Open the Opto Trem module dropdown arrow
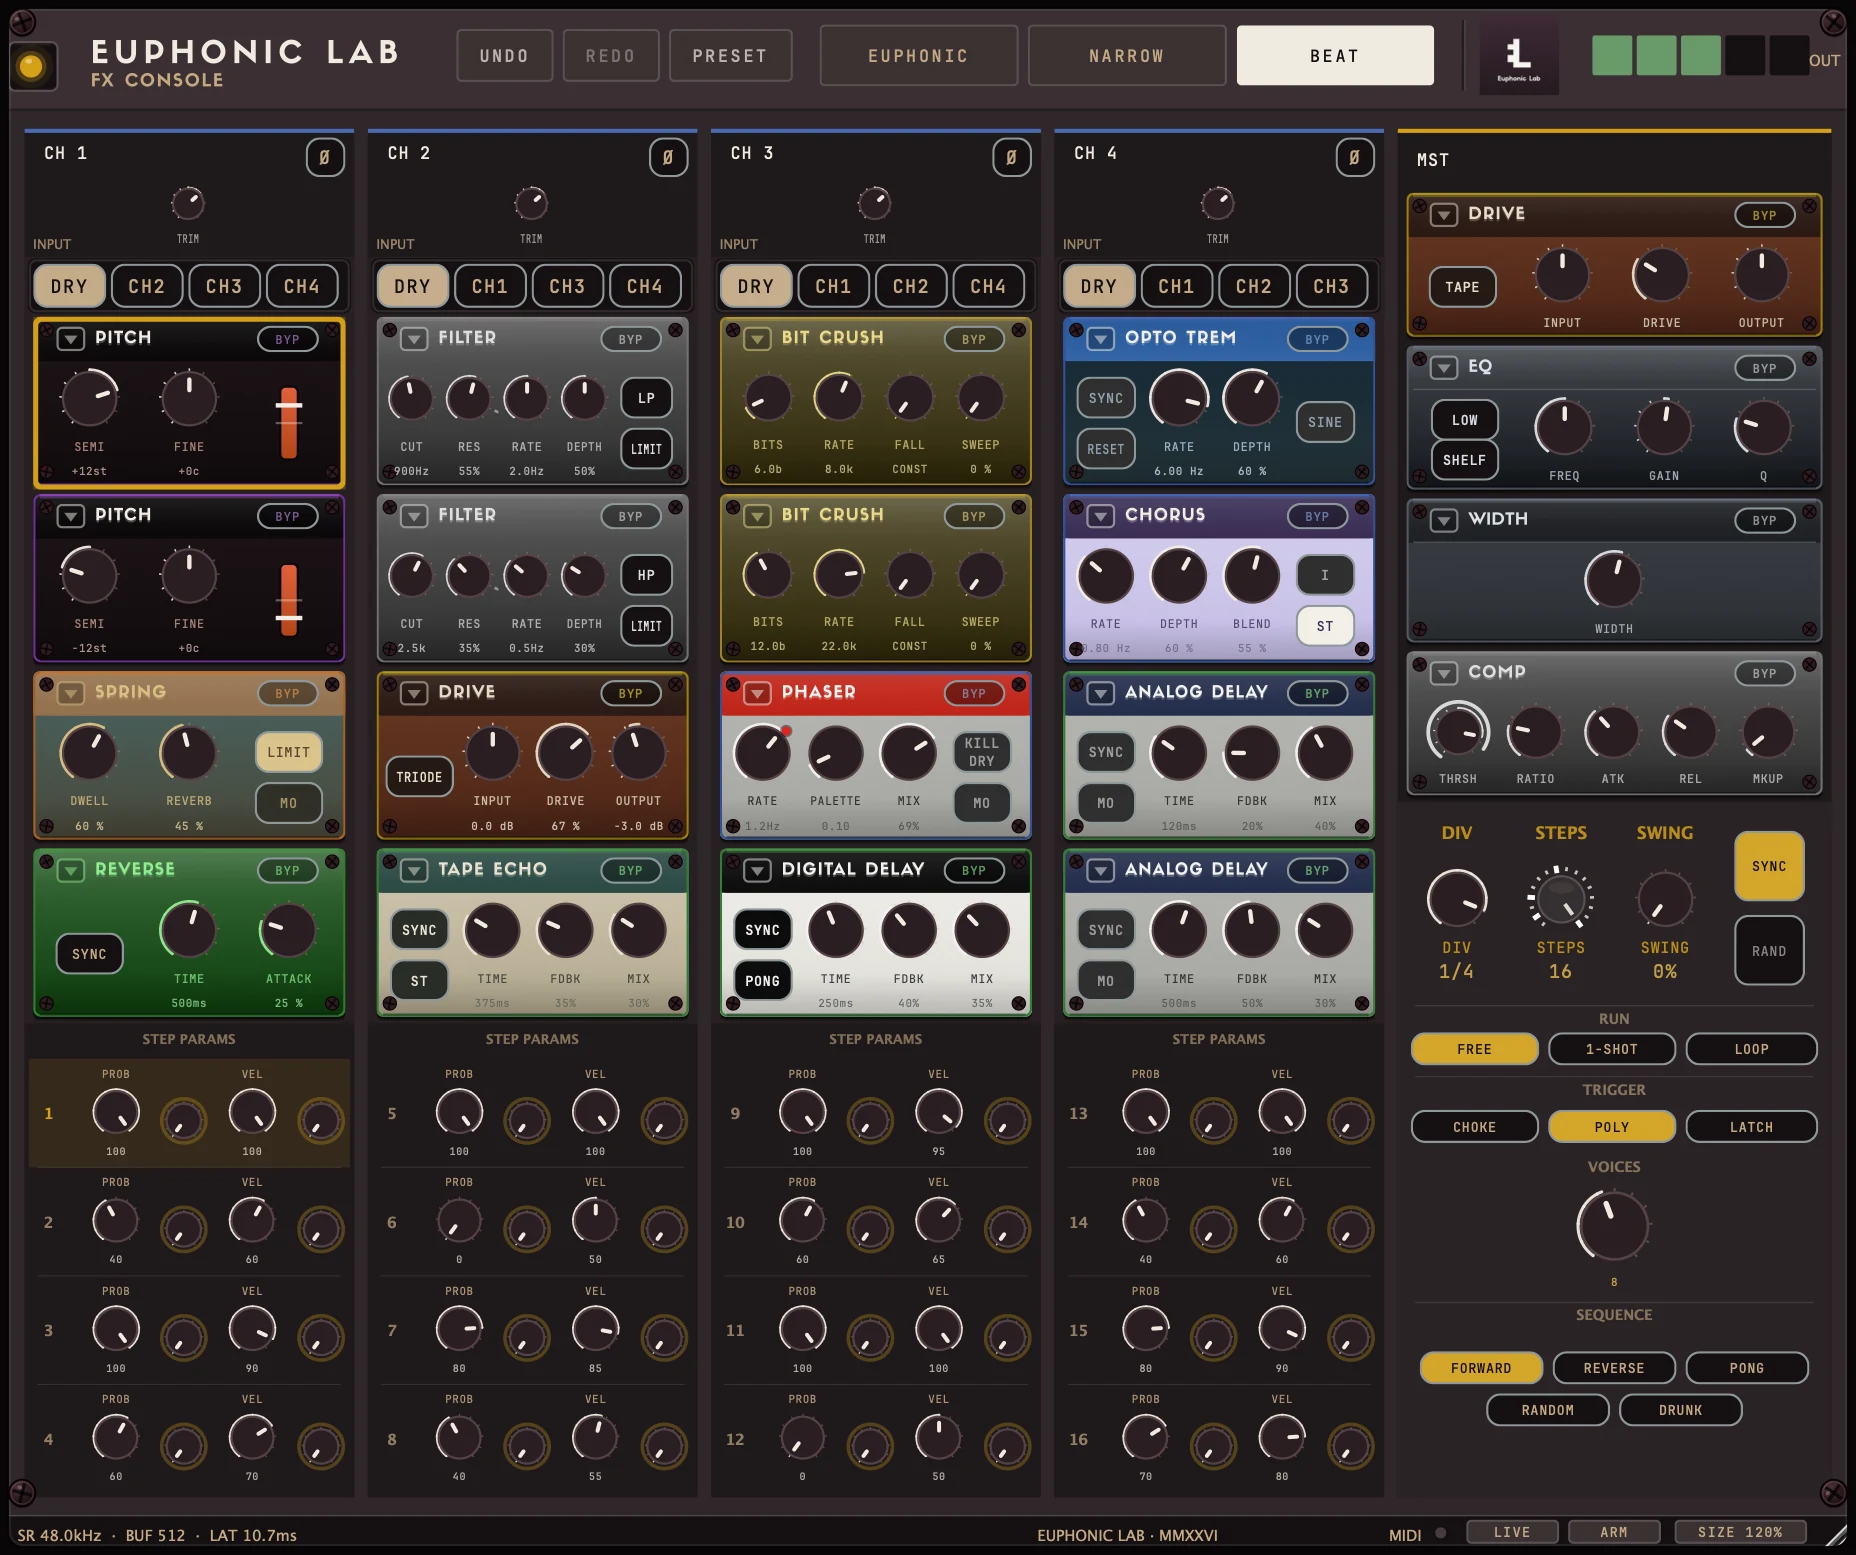Screen dimensions: 1856x1555 click(x=1101, y=339)
